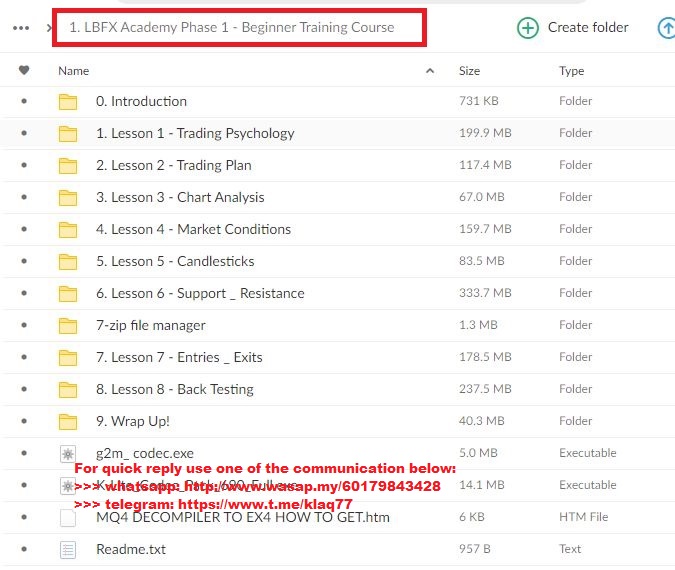The image size is (675, 570).
Task: Click folder icon of 9. Wrap Up!
Action: click(68, 422)
